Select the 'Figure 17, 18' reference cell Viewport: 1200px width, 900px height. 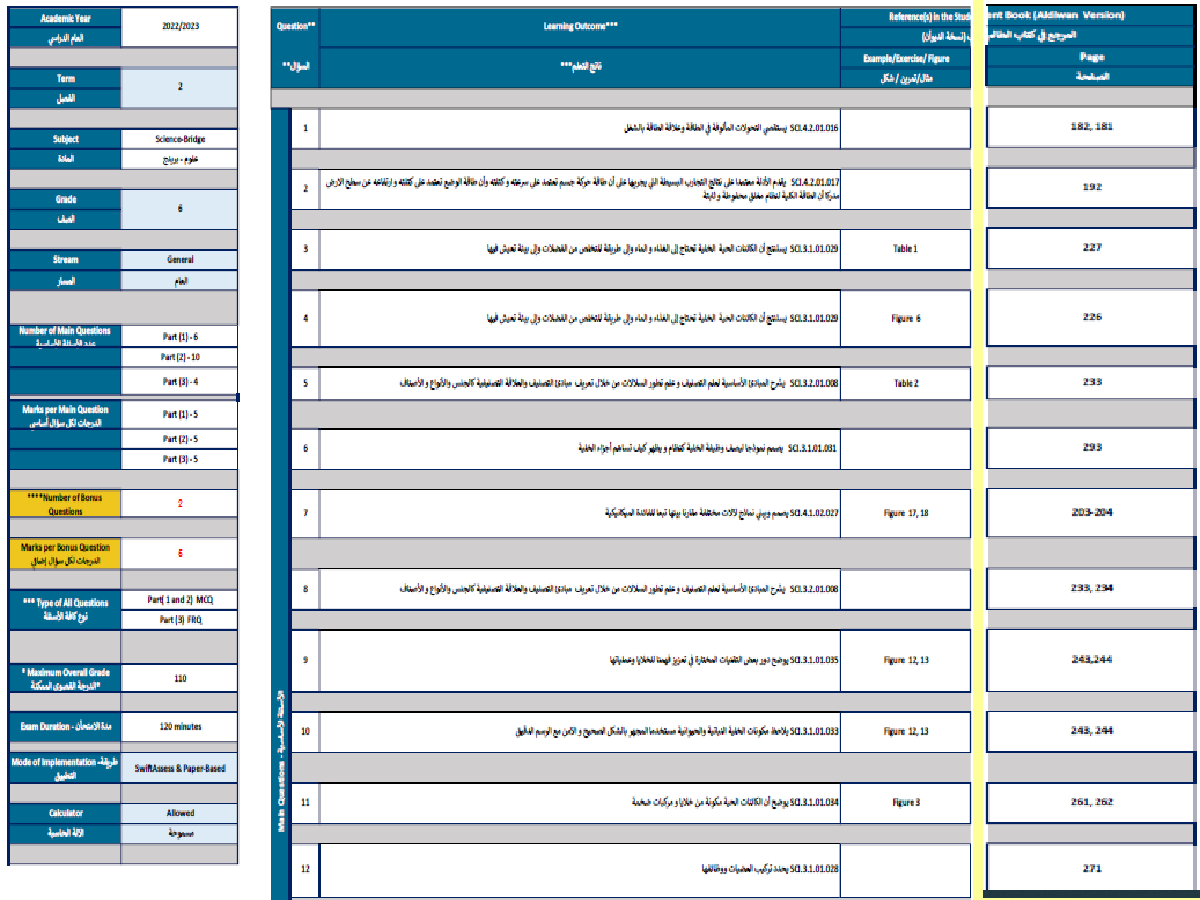(x=905, y=512)
